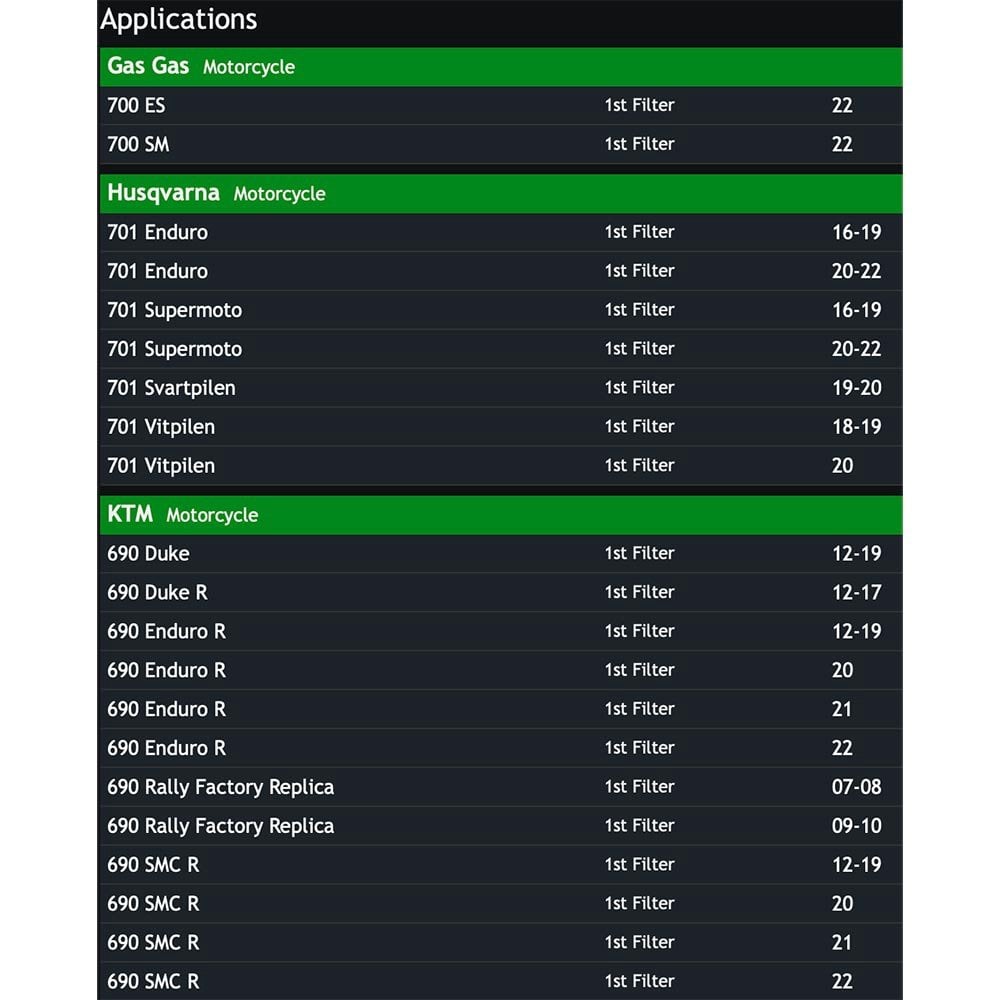
Task: Click 690 SMC R 12-19 row
Action: pyautogui.click(x=501, y=865)
